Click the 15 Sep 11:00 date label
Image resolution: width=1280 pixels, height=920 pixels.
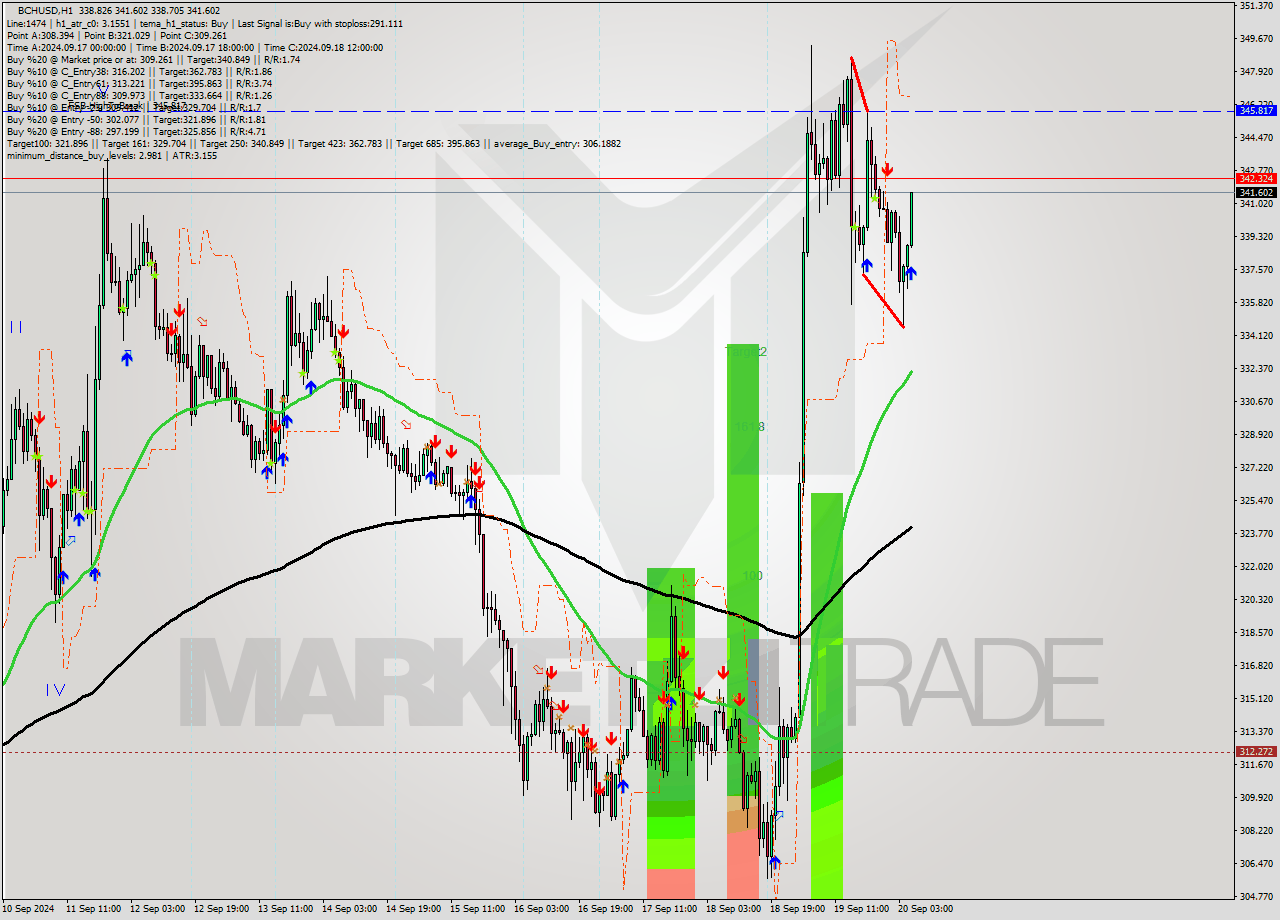tap(477, 909)
